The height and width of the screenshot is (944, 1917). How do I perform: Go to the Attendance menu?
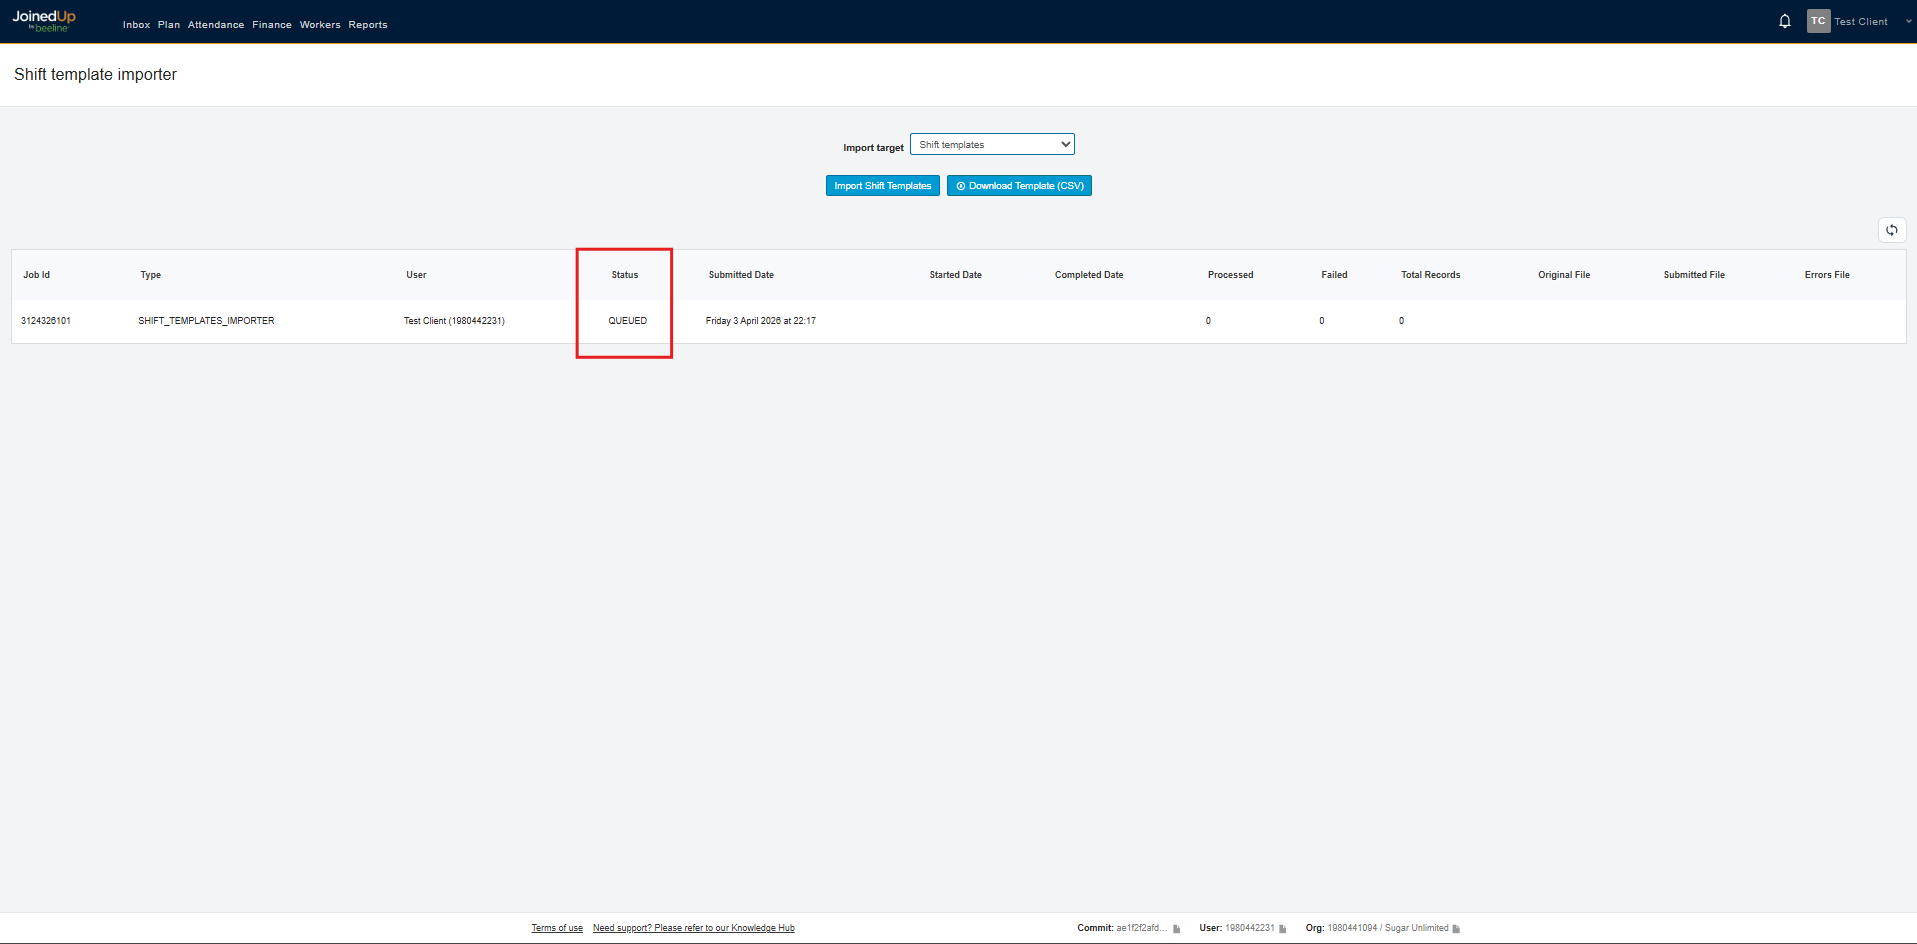pos(216,25)
